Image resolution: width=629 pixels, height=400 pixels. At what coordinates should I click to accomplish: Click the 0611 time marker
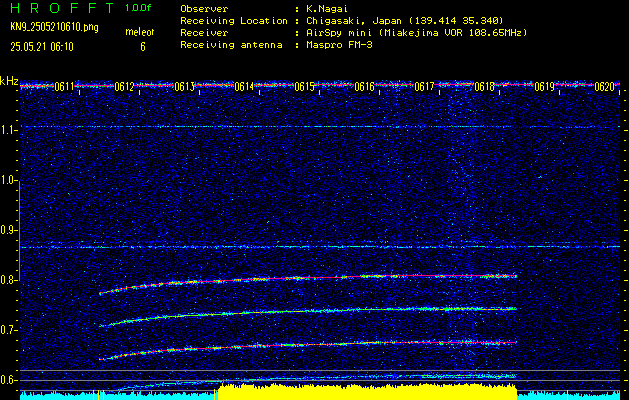click(65, 87)
